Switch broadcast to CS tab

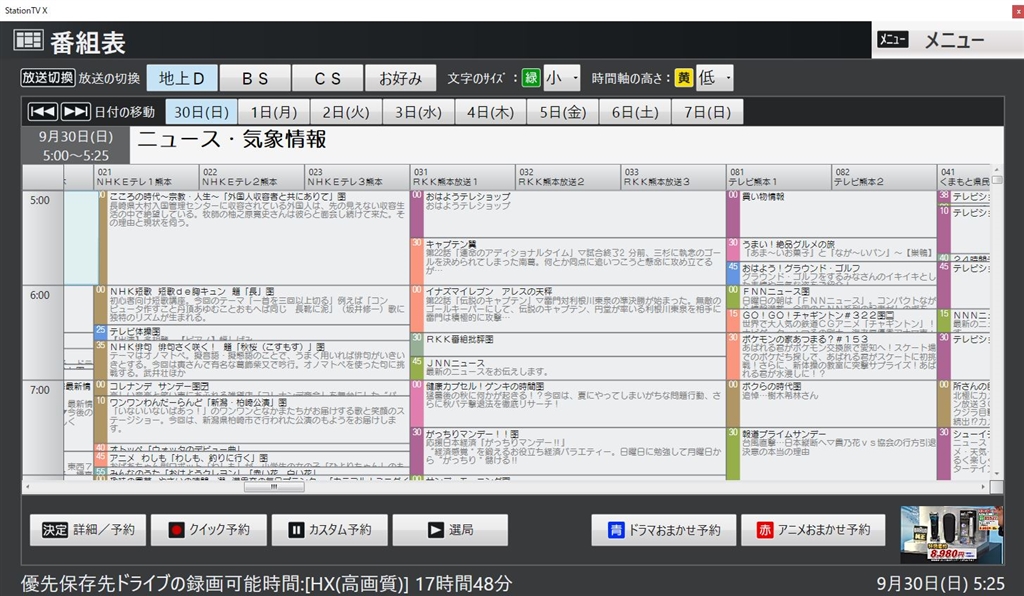pyautogui.click(x=327, y=78)
